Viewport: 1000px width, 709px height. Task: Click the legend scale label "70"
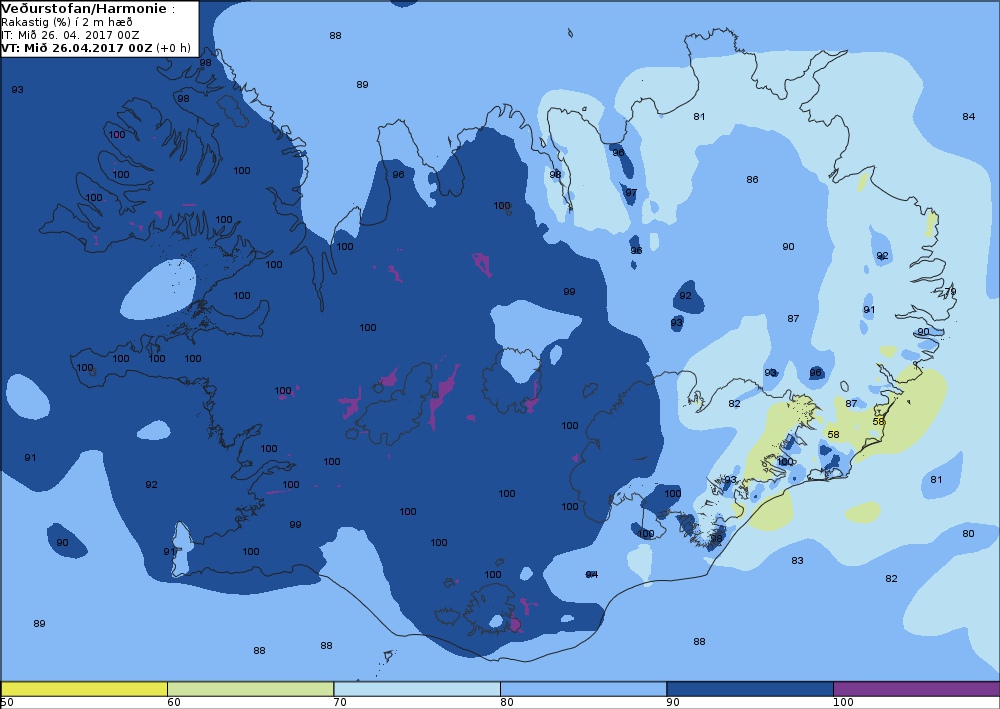click(340, 703)
